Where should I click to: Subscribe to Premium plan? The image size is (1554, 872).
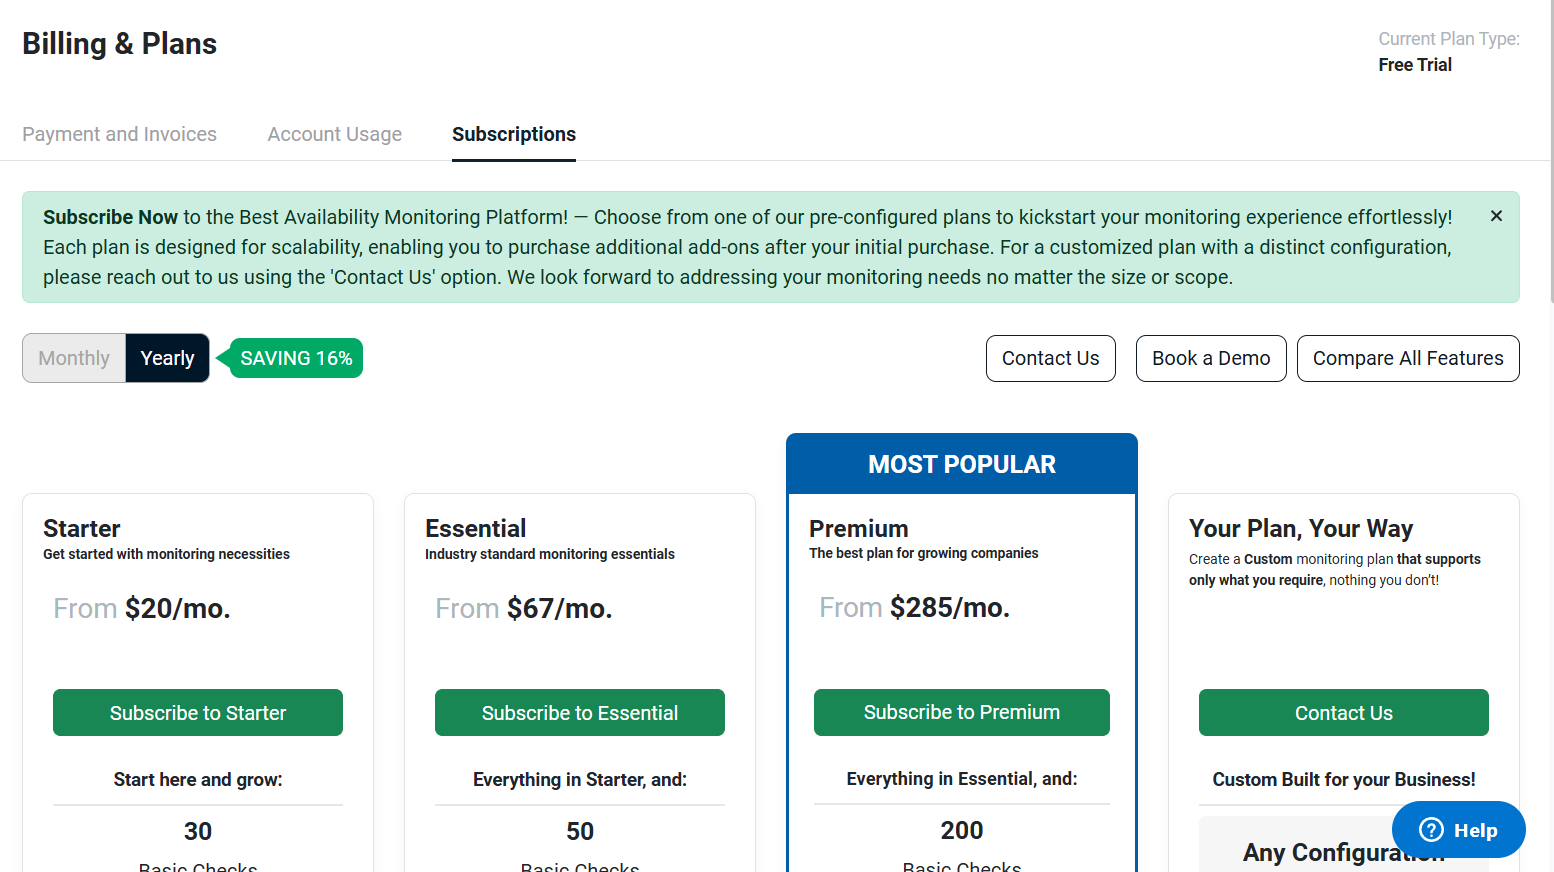click(962, 712)
